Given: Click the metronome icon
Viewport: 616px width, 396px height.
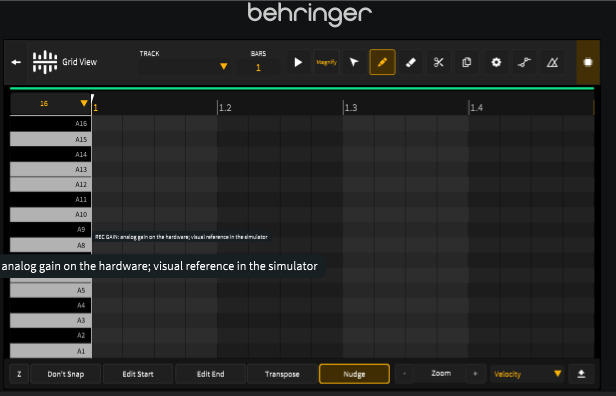Looking at the screenshot, I should [552, 62].
